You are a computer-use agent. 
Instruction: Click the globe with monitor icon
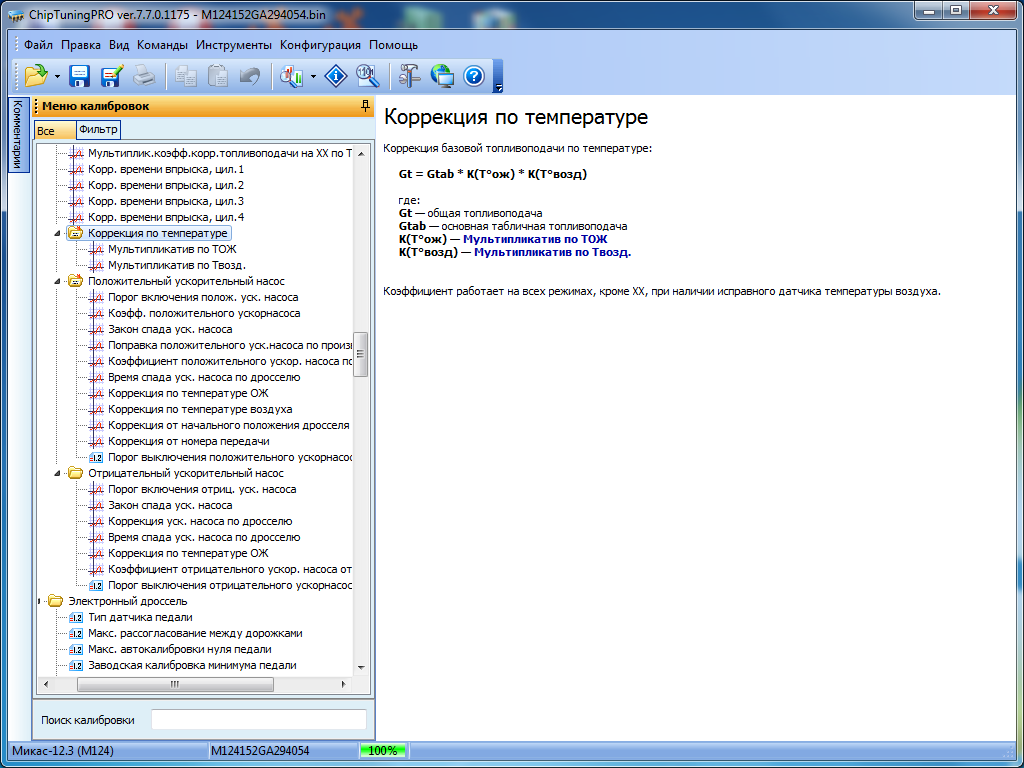pos(442,75)
